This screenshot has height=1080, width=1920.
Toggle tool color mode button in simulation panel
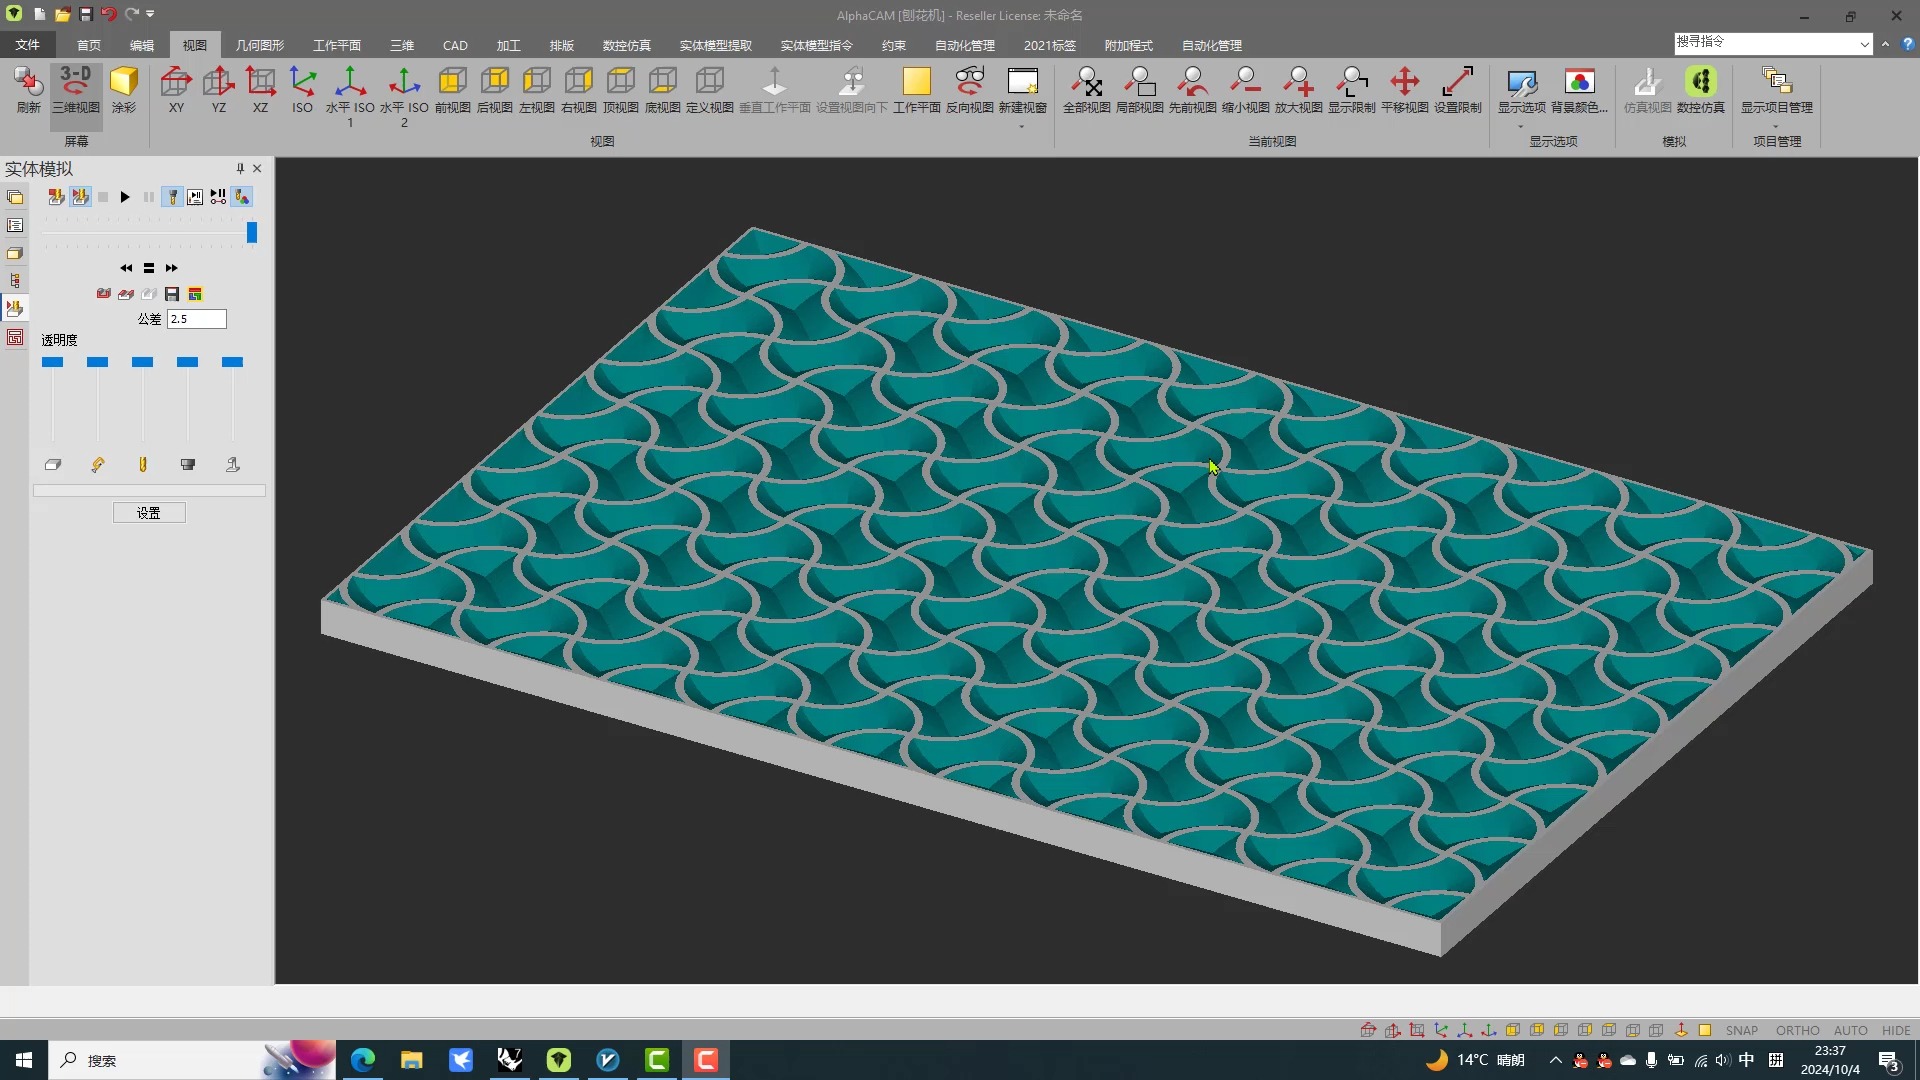[242, 197]
